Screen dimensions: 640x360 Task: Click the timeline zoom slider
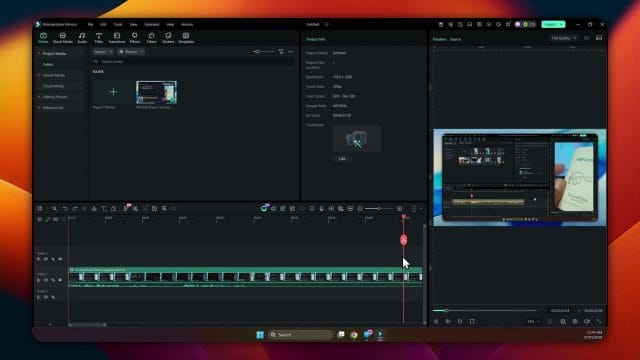379,209
